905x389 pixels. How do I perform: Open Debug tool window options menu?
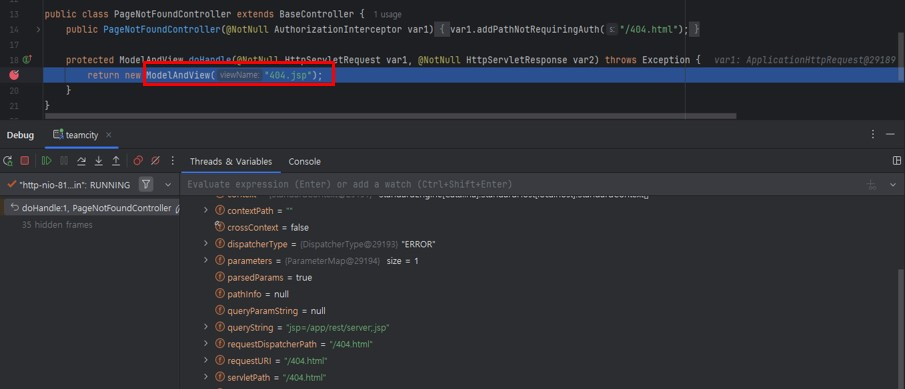(x=873, y=134)
